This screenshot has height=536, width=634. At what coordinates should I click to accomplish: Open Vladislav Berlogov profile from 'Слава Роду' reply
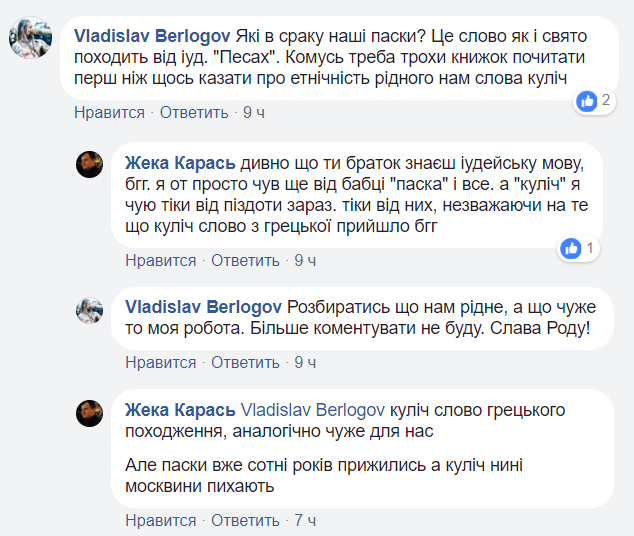pyautogui.click(x=203, y=306)
